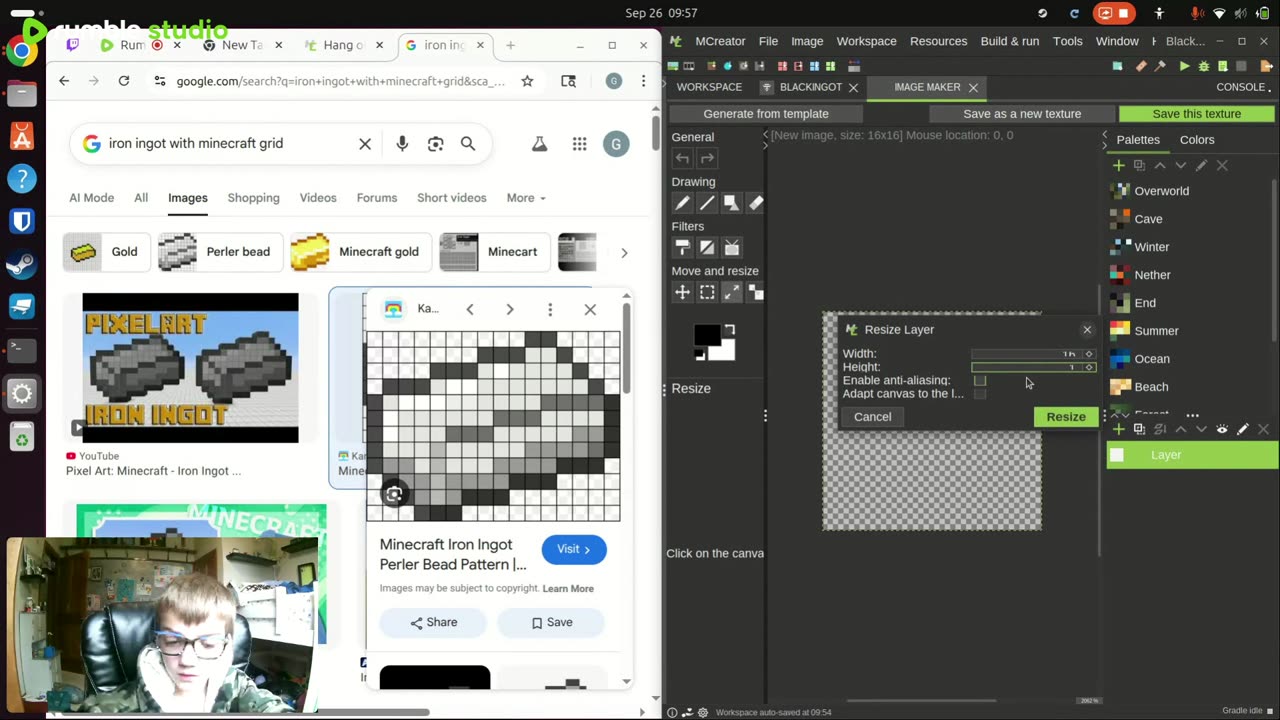Open the Image menu in MCreator
The image size is (1280, 720).
807,41
